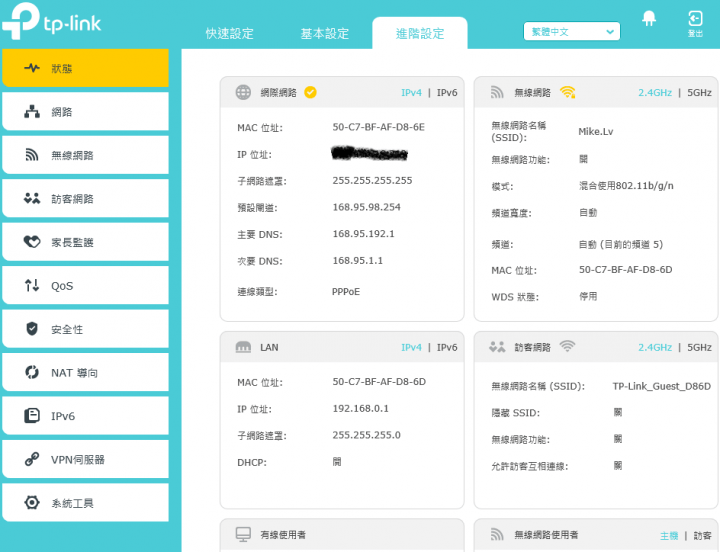Click the wireless signal icon in sidebar
This screenshot has height=552, width=720.
click(32, 155)
